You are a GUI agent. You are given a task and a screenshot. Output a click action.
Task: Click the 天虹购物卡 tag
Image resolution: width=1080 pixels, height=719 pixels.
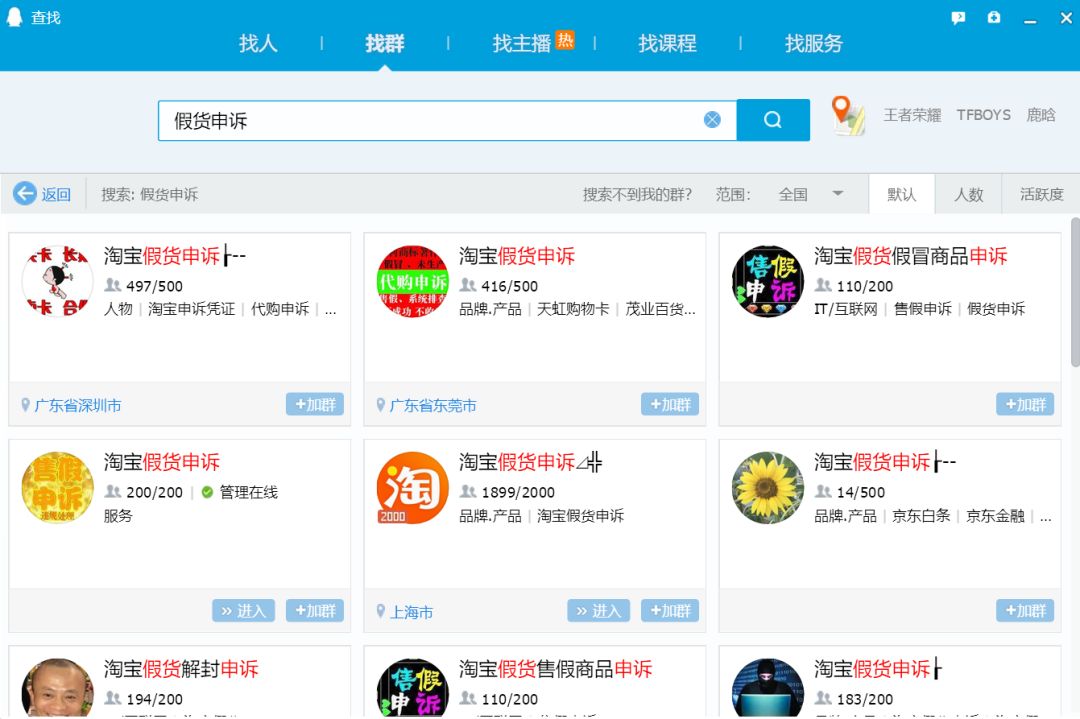tap(573, 309)
